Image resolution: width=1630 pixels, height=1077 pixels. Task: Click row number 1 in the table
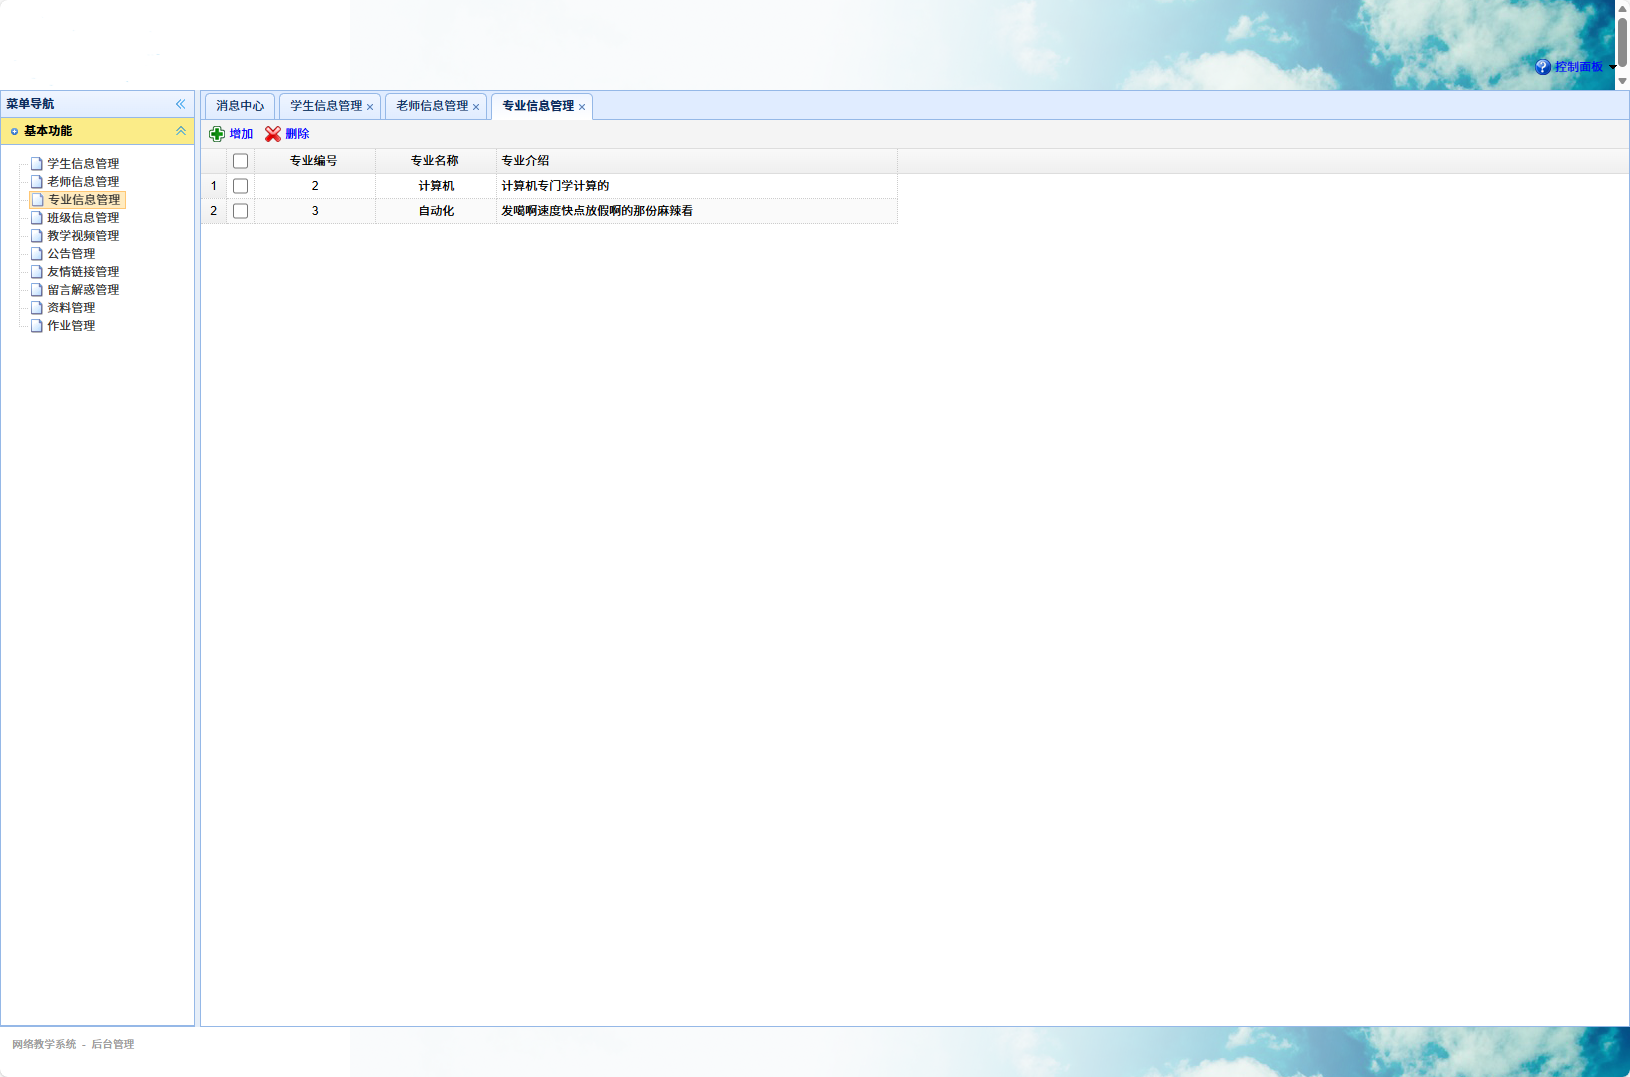tap(213, 186)
